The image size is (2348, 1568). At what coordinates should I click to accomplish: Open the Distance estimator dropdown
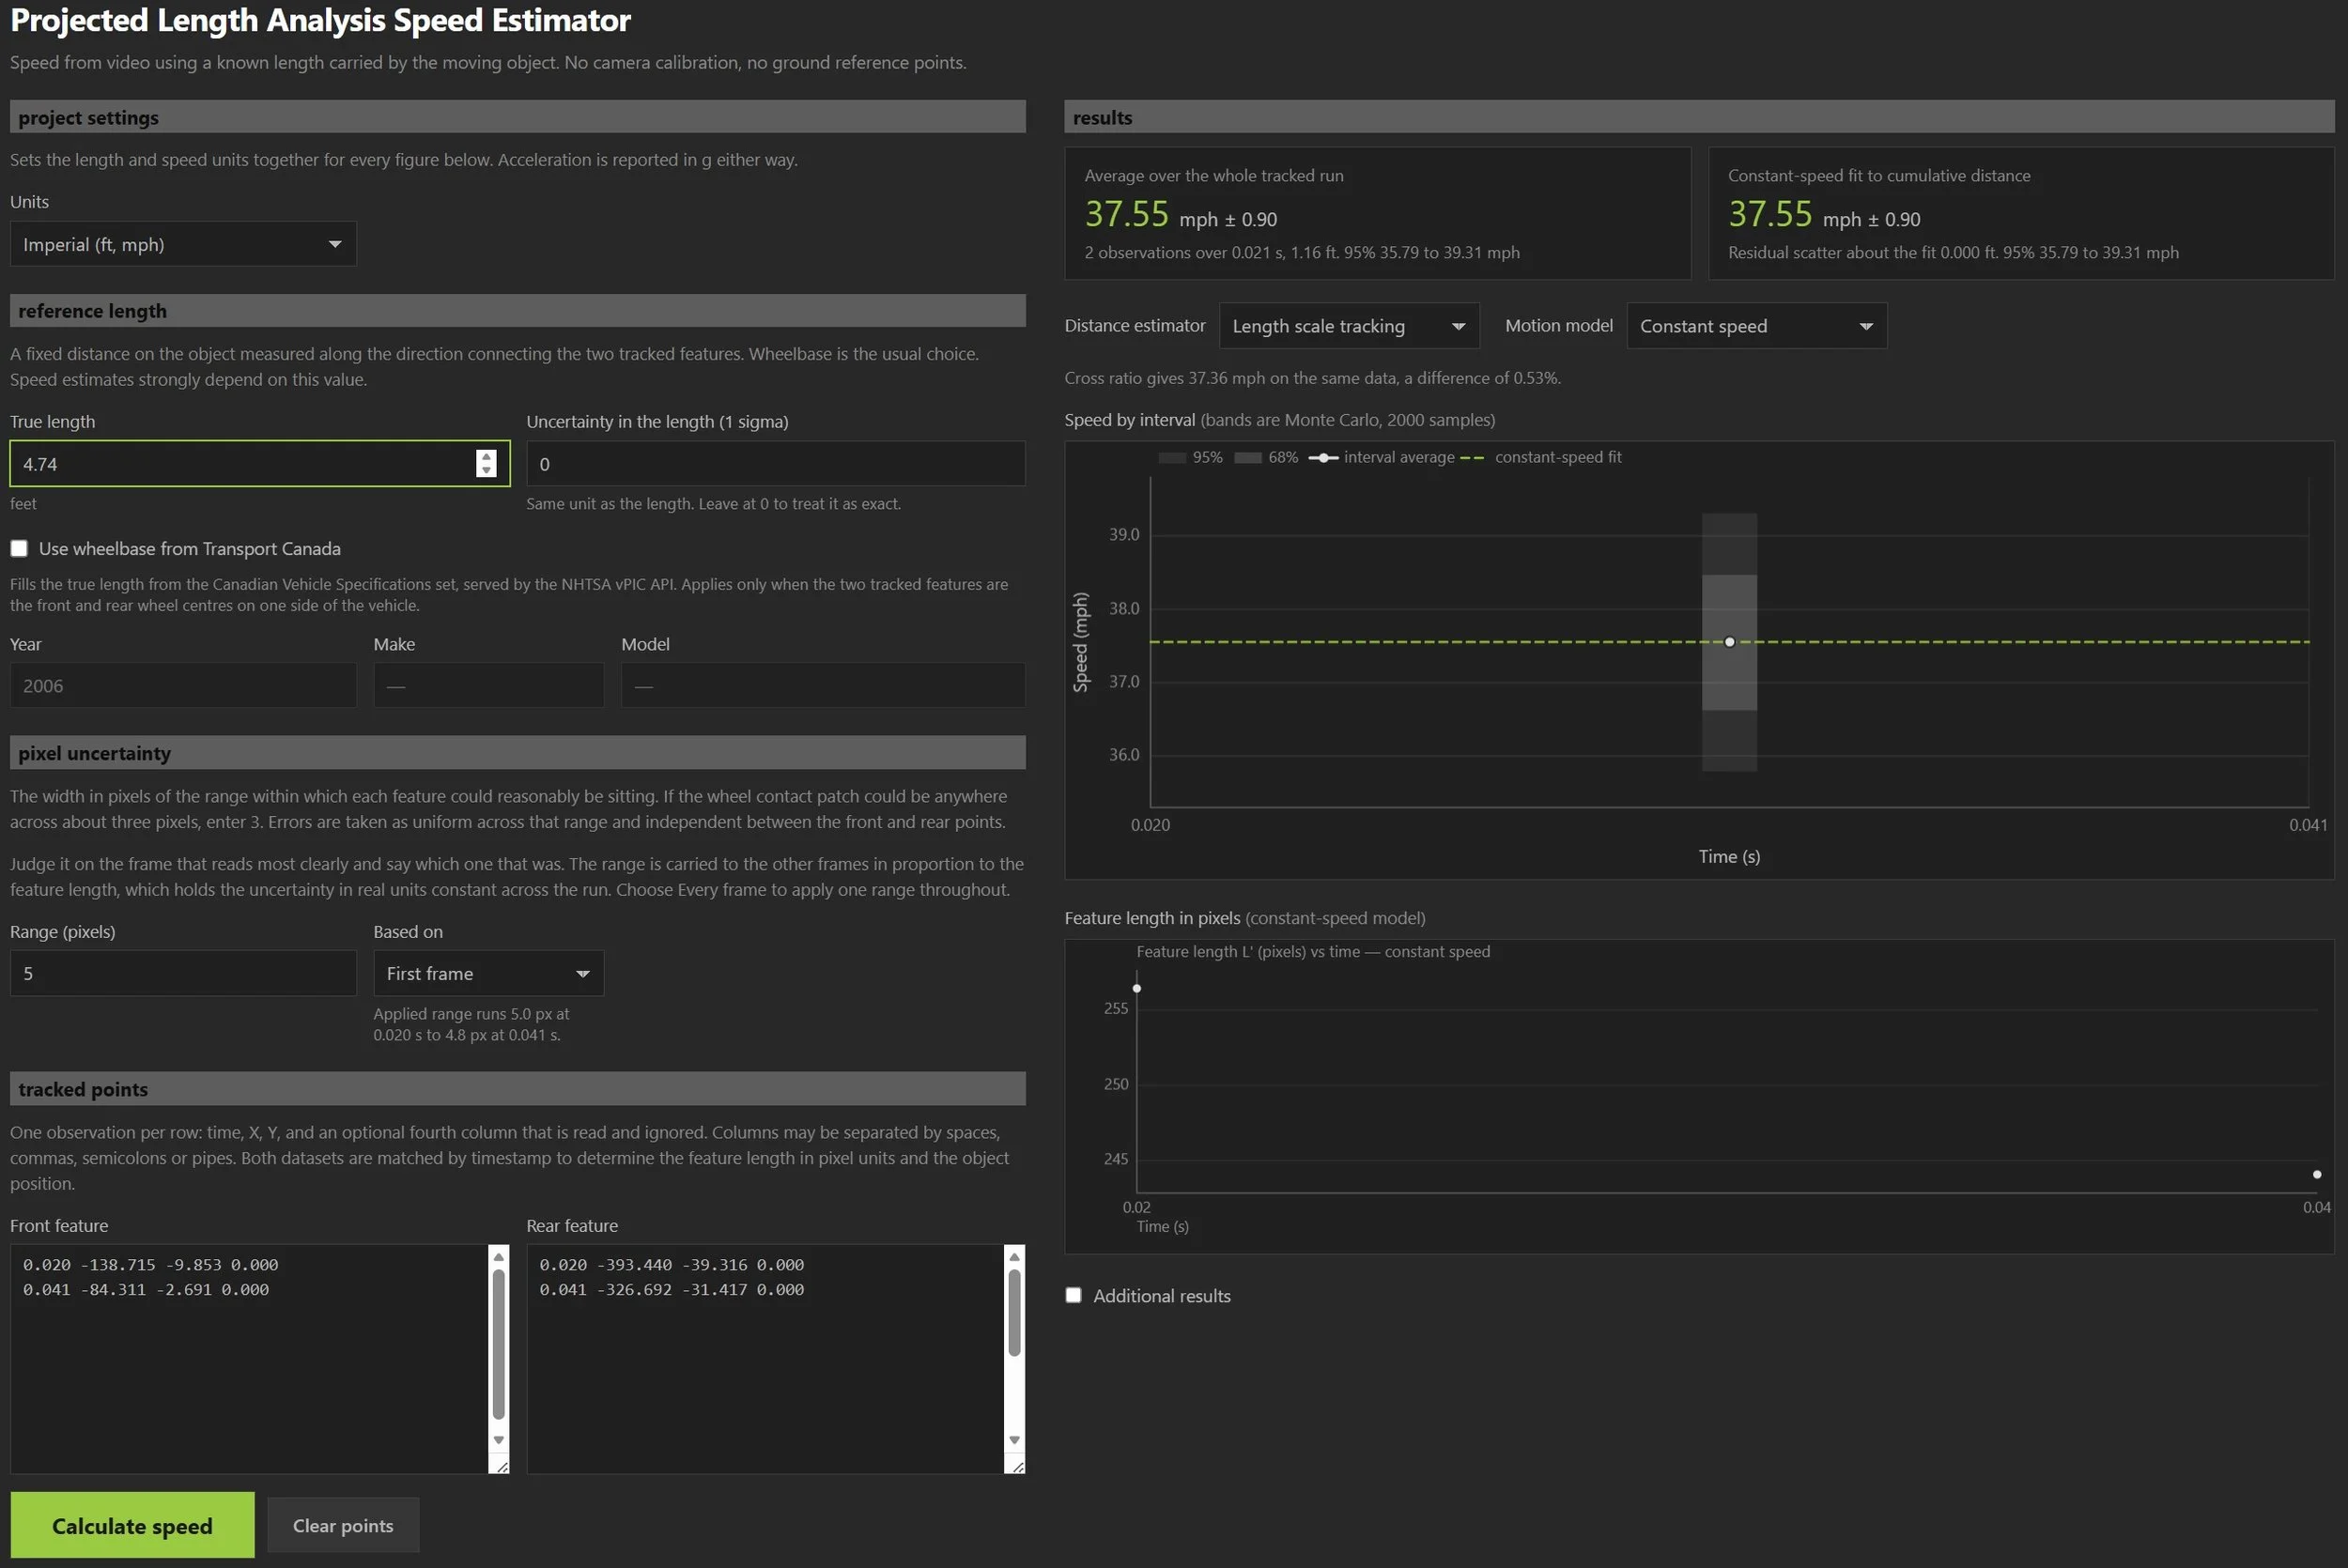1348,326
